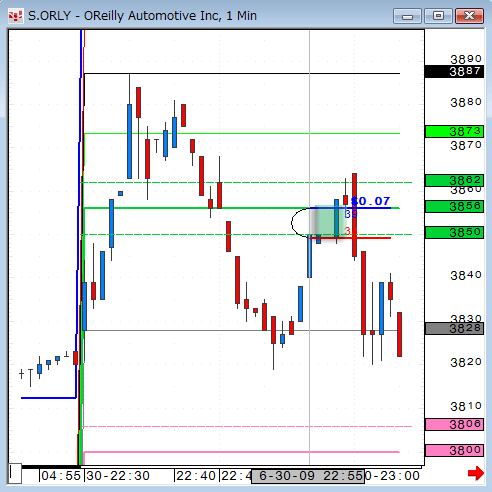Viewport: 492px width, 492px height.
Task: Select the black 3887 price label
Action: coord(454,71)
